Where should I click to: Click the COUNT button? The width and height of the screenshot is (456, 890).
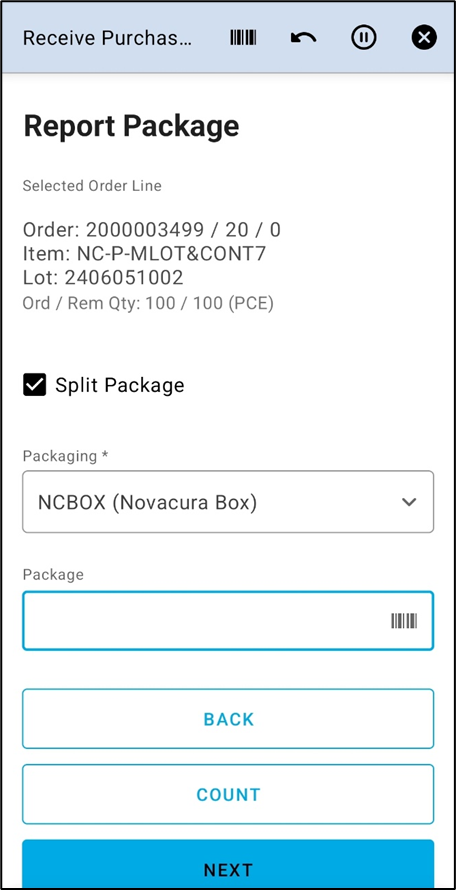click(228, 794)
